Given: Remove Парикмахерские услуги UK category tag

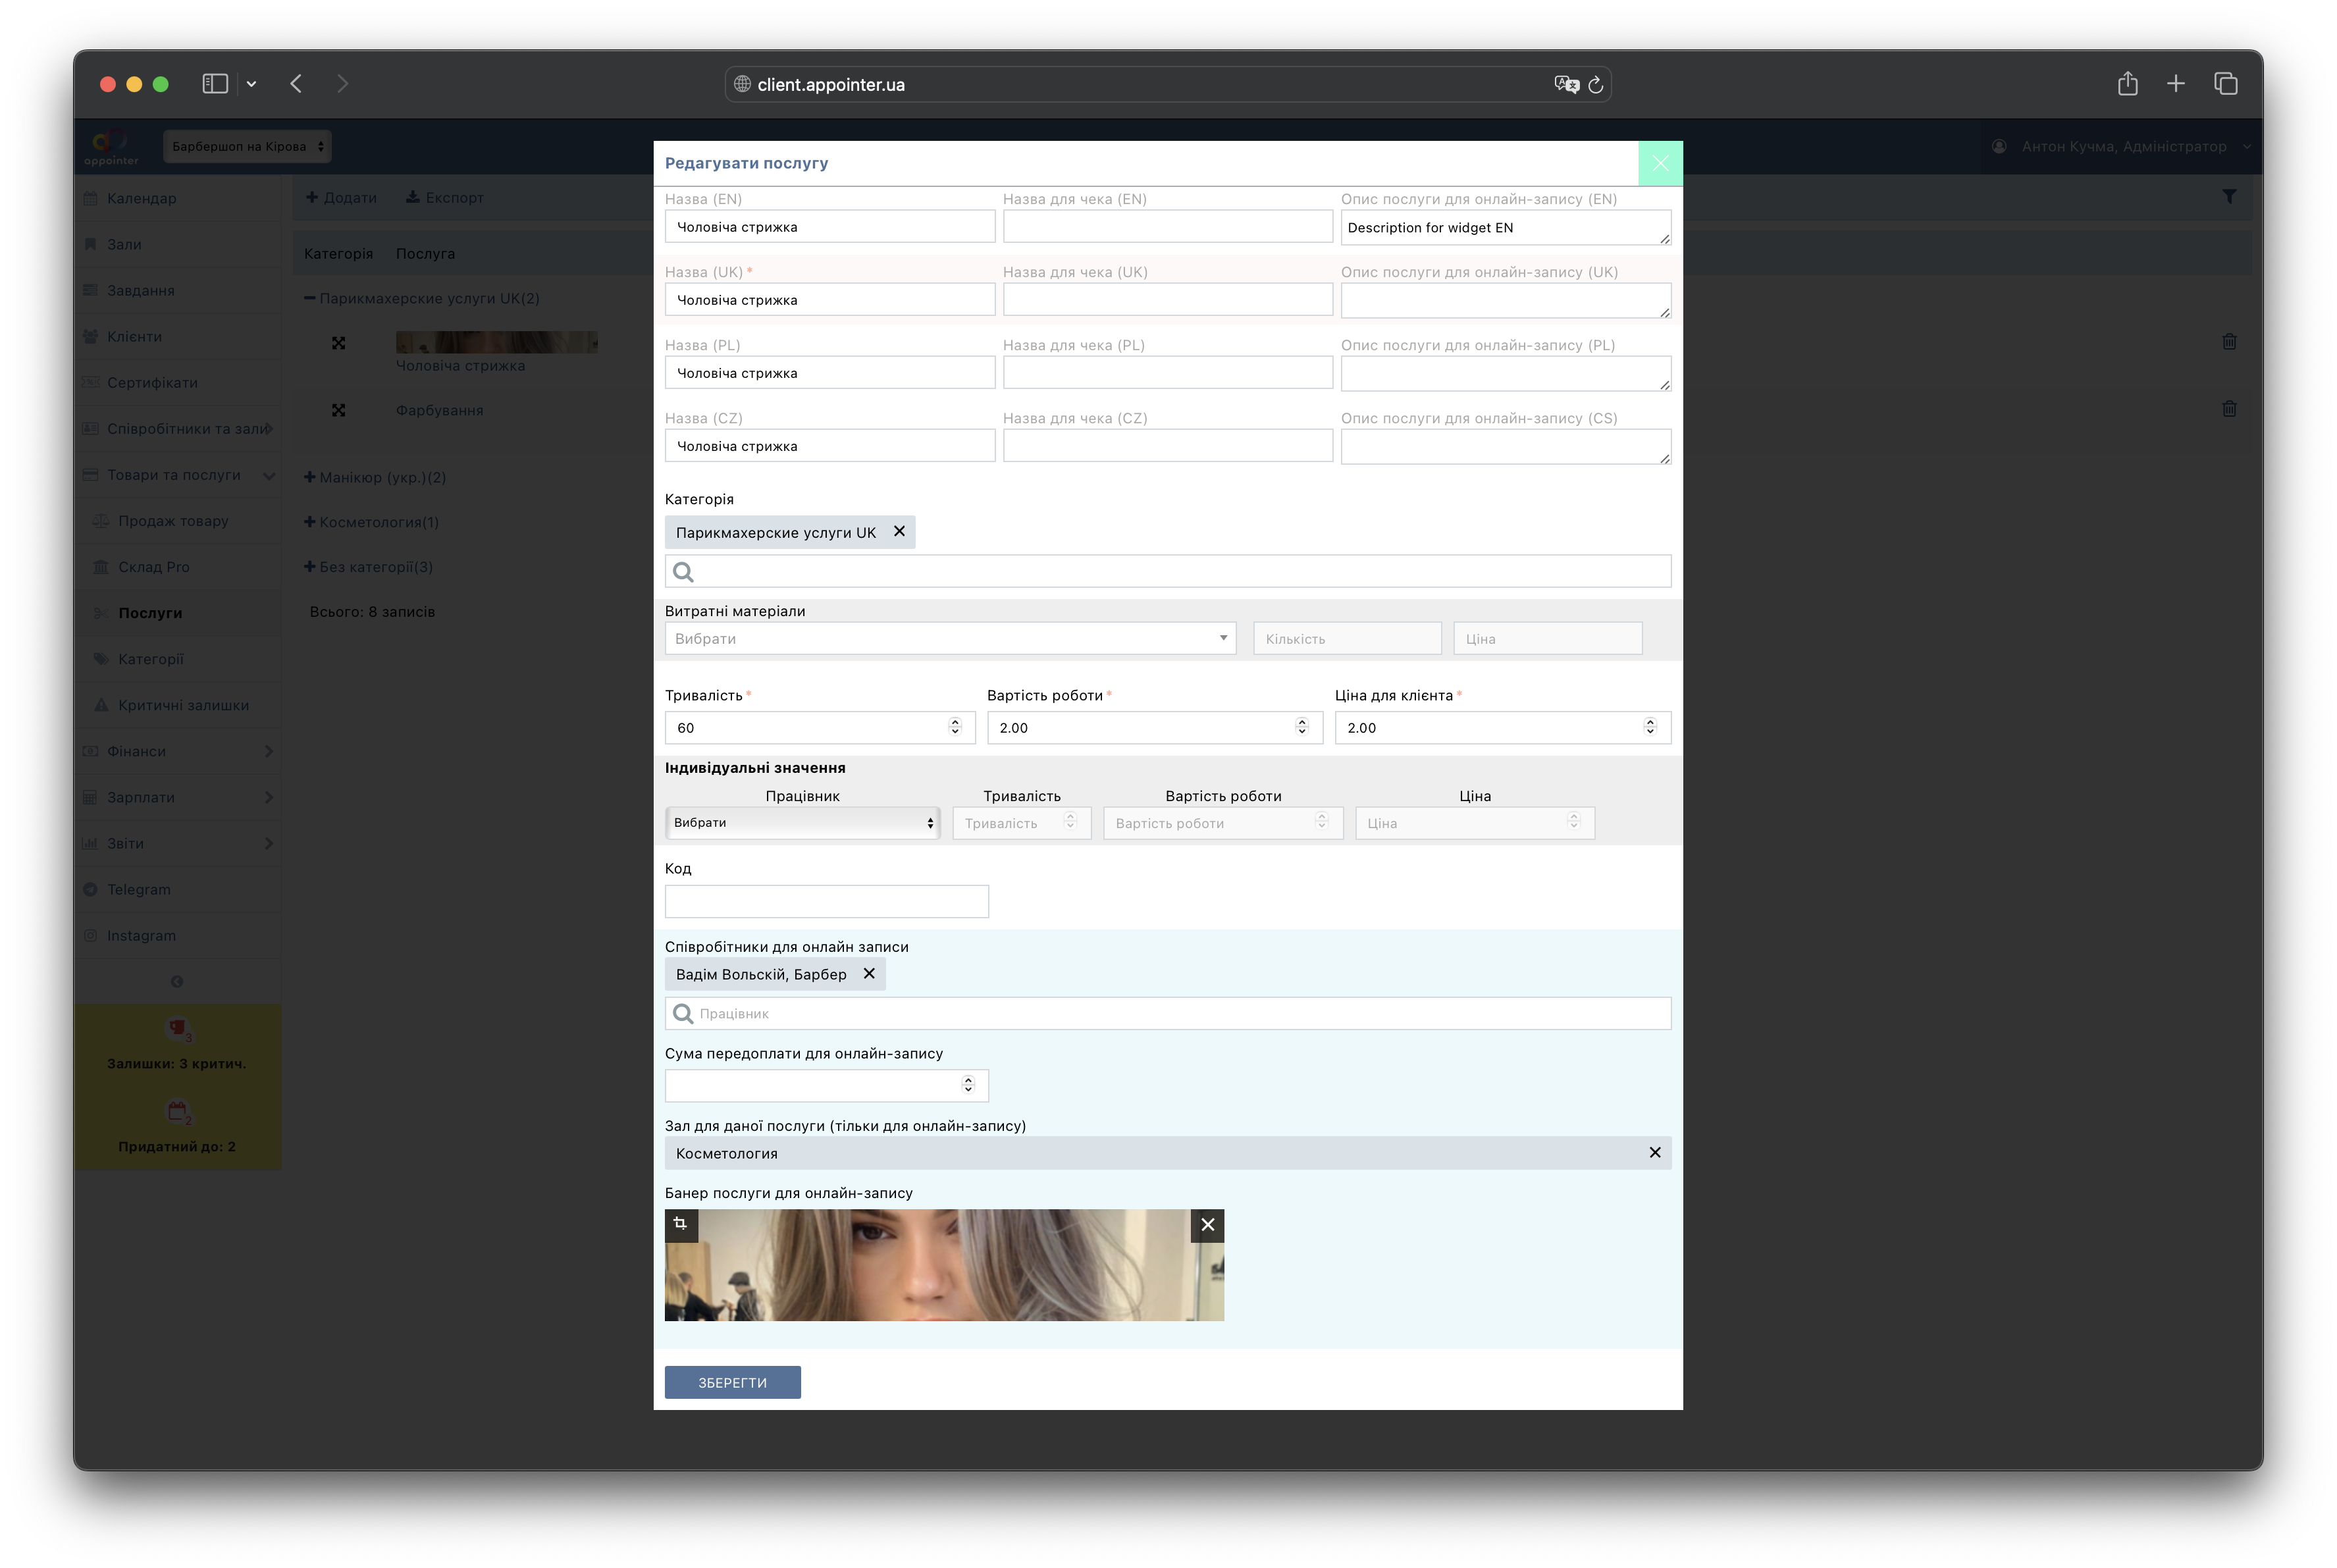Looking at the screenshot, I should click(x=899, y=531).
